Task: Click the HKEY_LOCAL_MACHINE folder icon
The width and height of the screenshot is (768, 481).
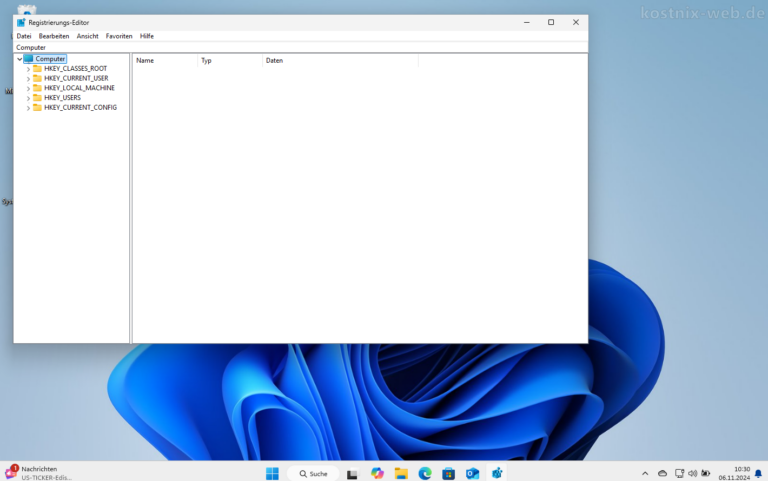Action: (37, 88)
